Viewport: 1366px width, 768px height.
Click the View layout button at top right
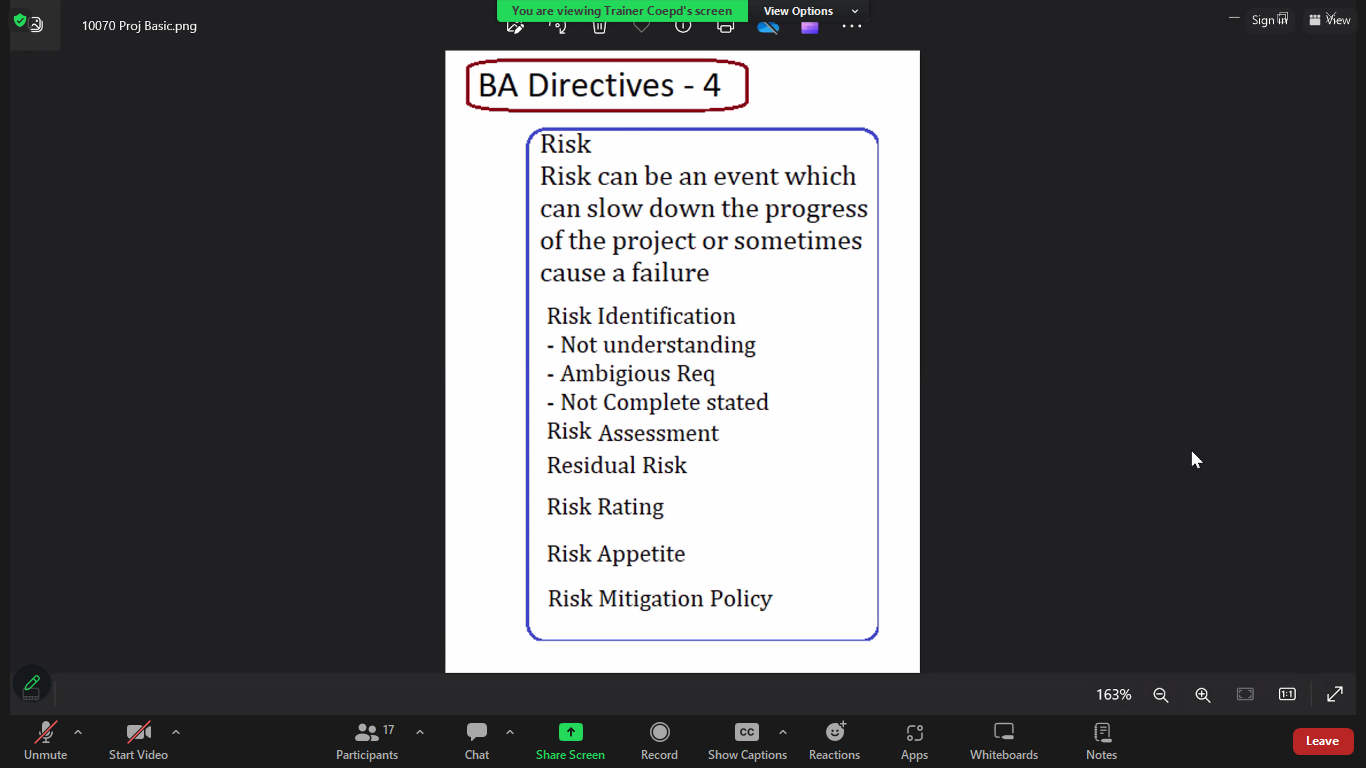1330,20
